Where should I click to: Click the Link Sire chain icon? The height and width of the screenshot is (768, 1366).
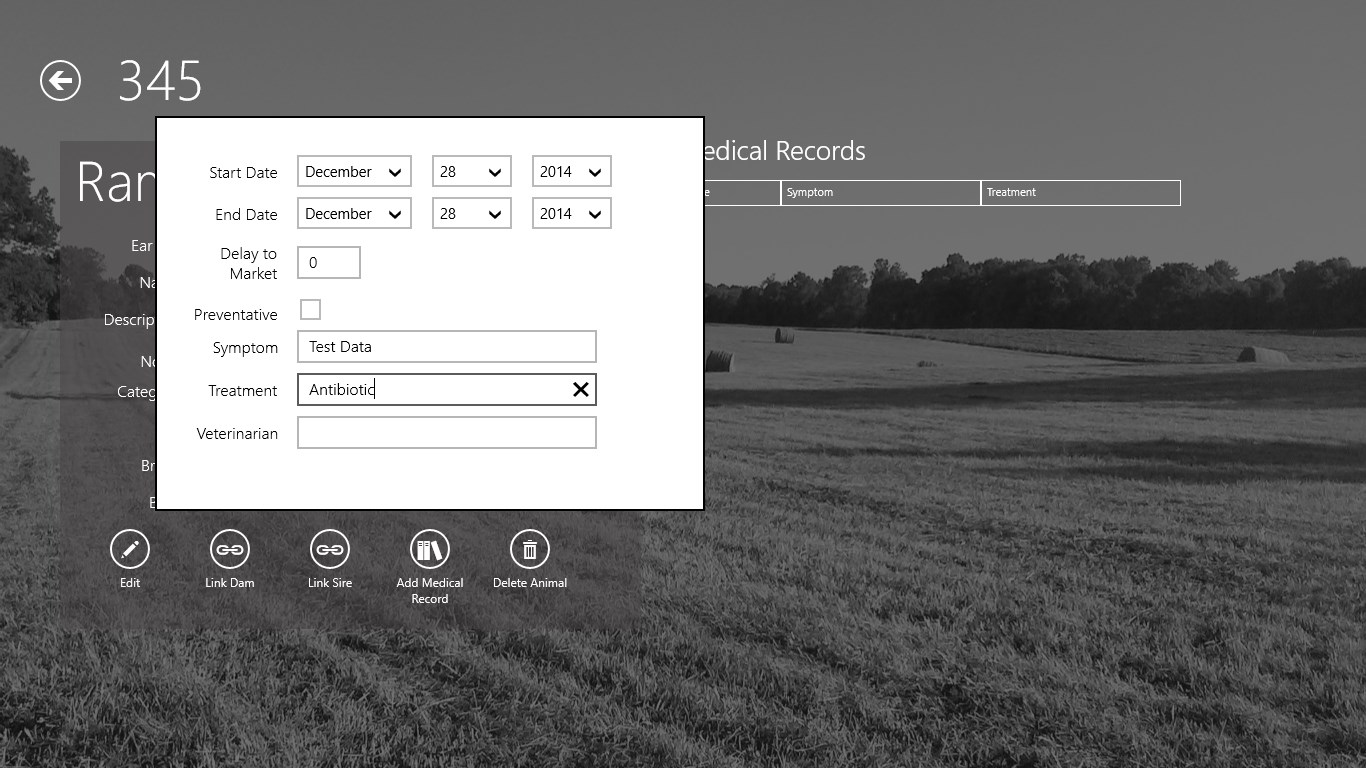coord(330,549)
